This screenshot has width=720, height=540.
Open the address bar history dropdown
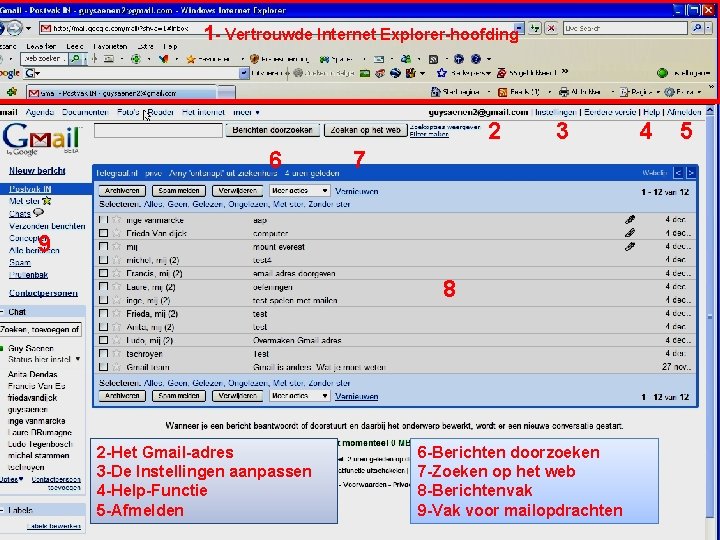(x=519, y=28)
